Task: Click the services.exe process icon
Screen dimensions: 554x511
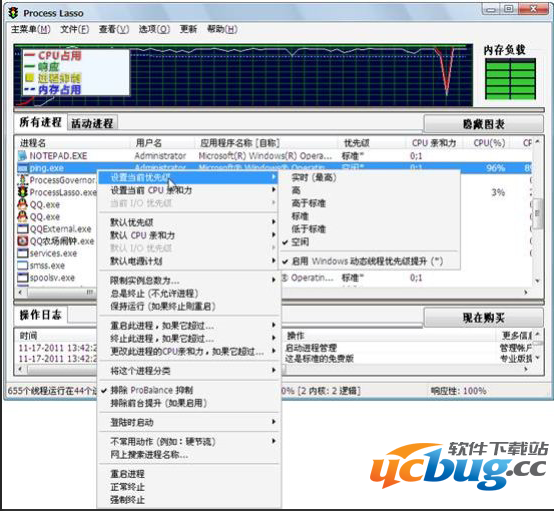Action: [23, 253]
